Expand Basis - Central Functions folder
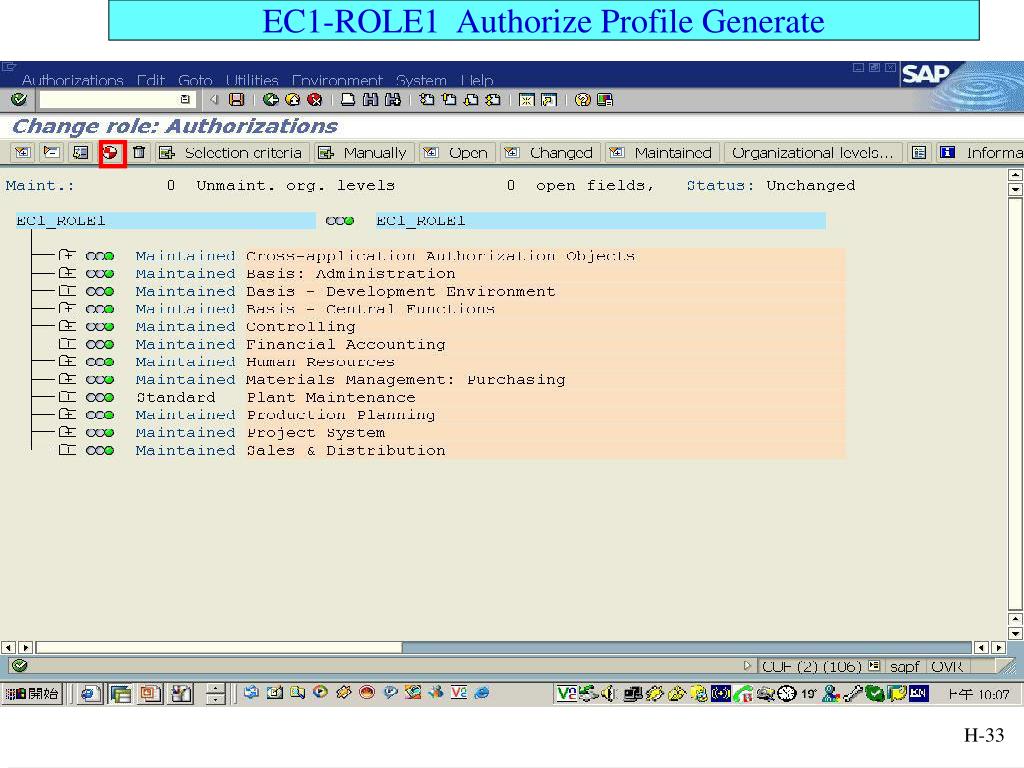1024x768 pixels. click(67, 308)
